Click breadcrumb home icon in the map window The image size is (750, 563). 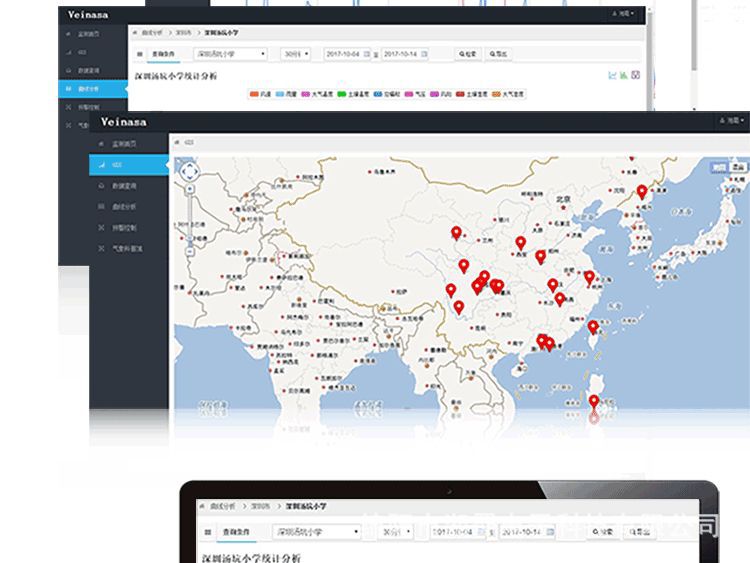tap(176, 142)
